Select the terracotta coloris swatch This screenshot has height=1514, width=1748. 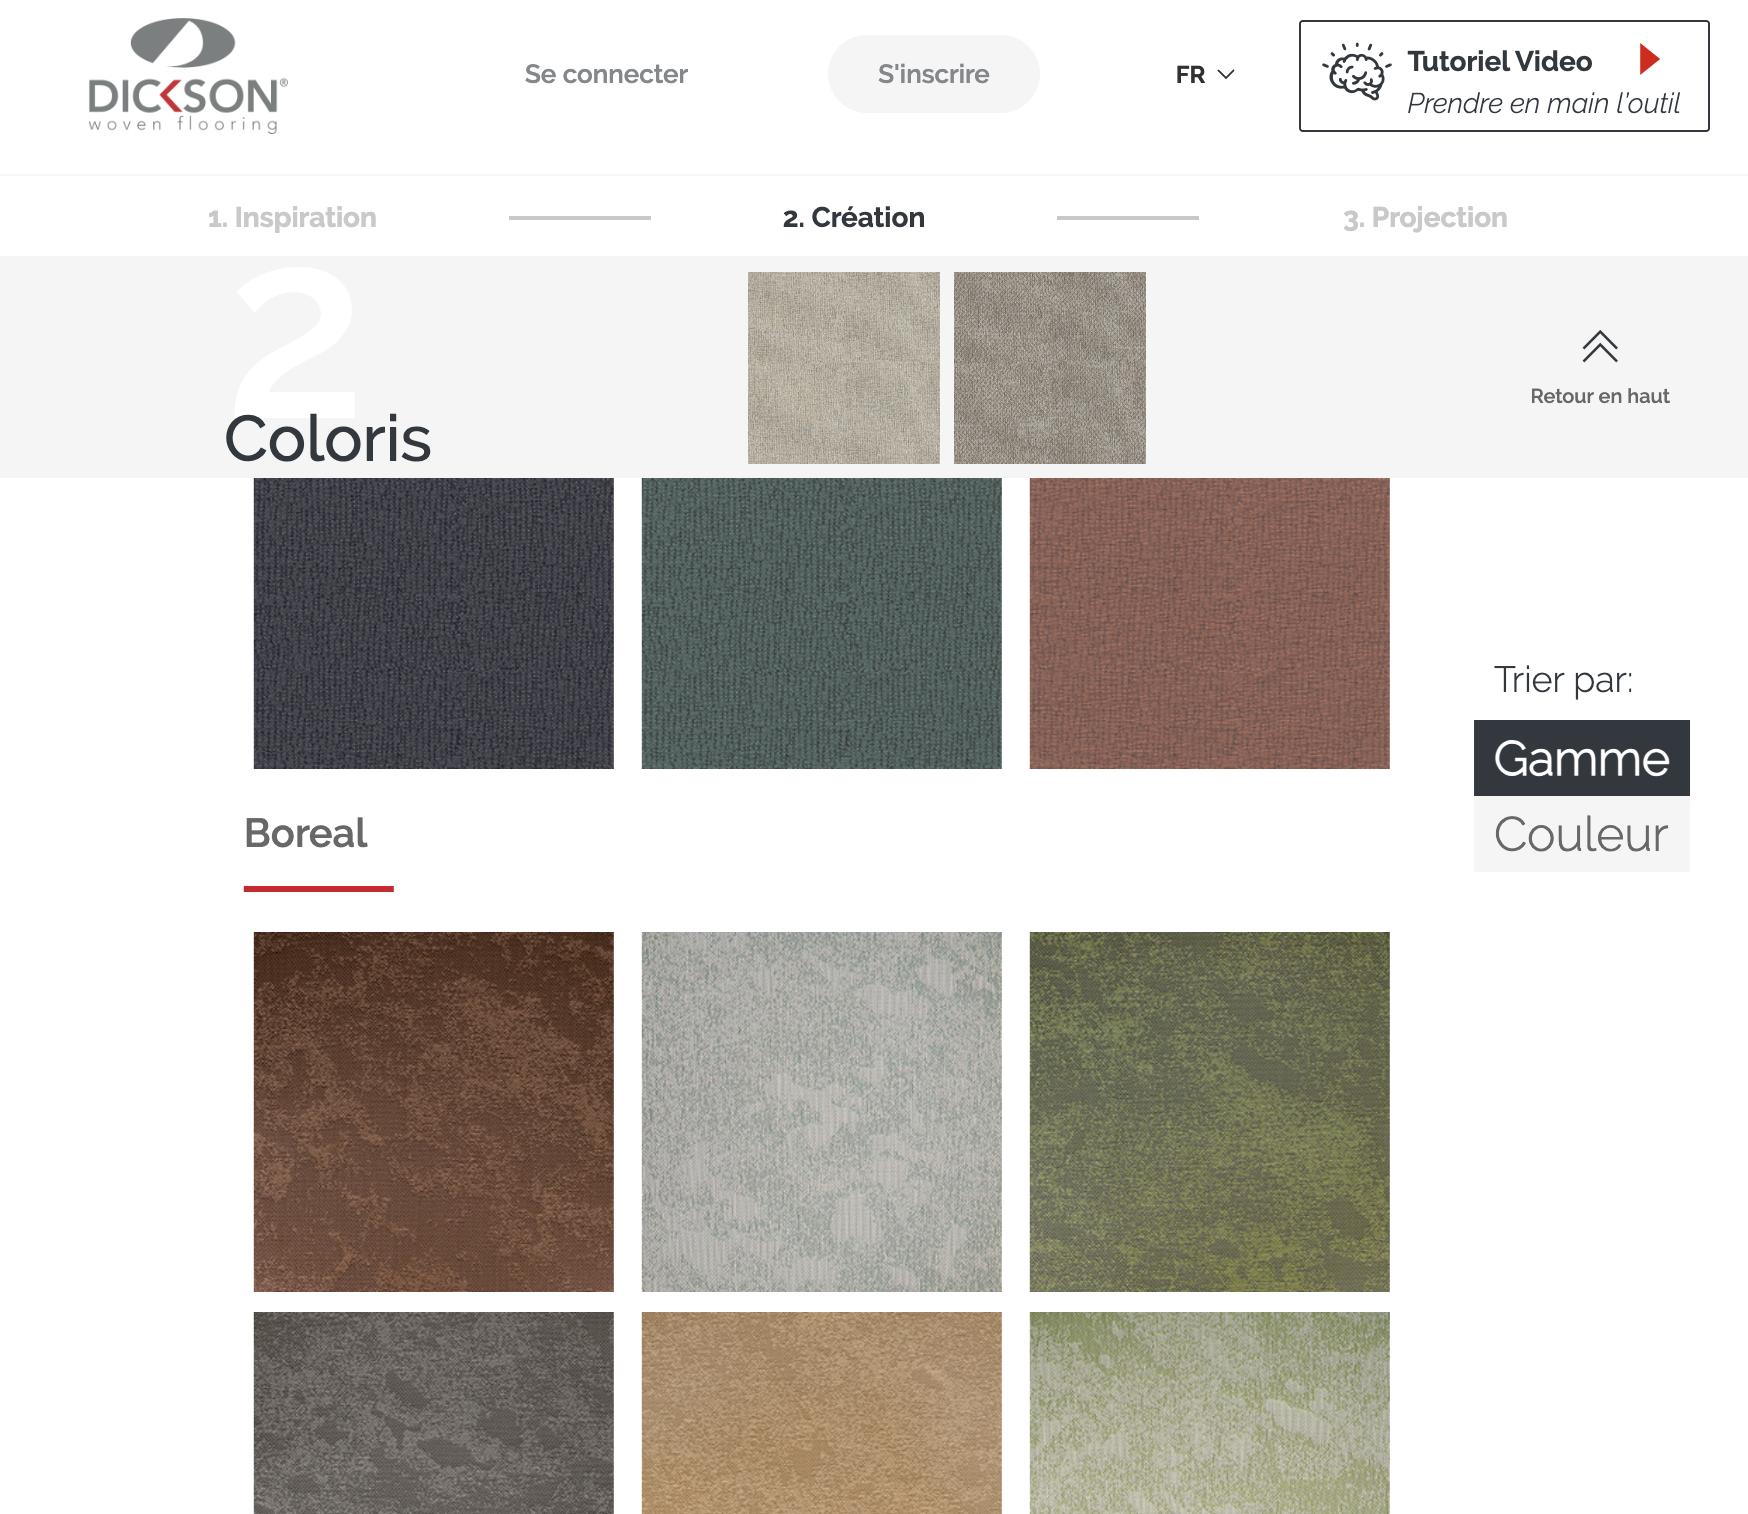pos(1208,623)
